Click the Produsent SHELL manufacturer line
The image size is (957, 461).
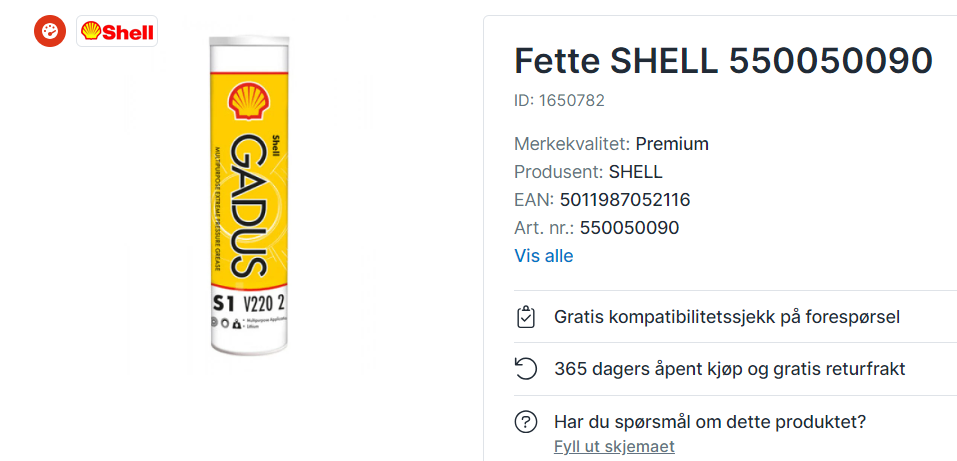[588, 171]
